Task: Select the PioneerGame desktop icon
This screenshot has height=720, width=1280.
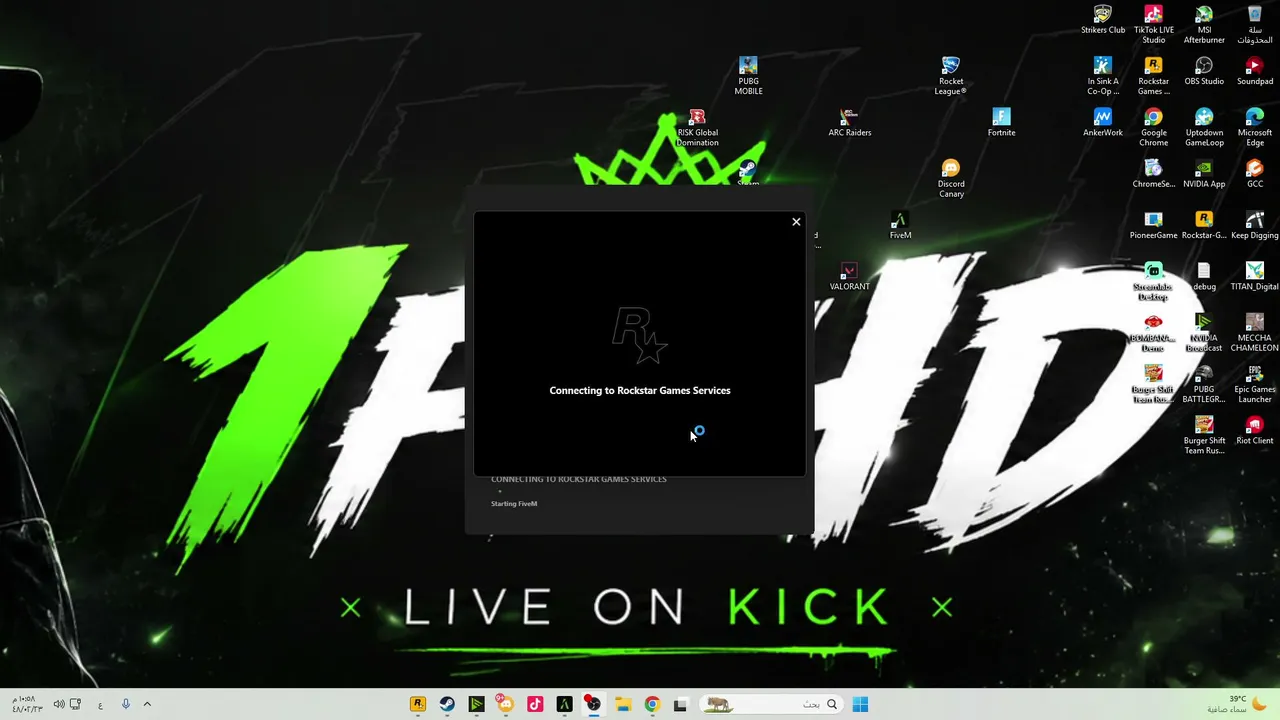Action: (x=1153, y=225)
